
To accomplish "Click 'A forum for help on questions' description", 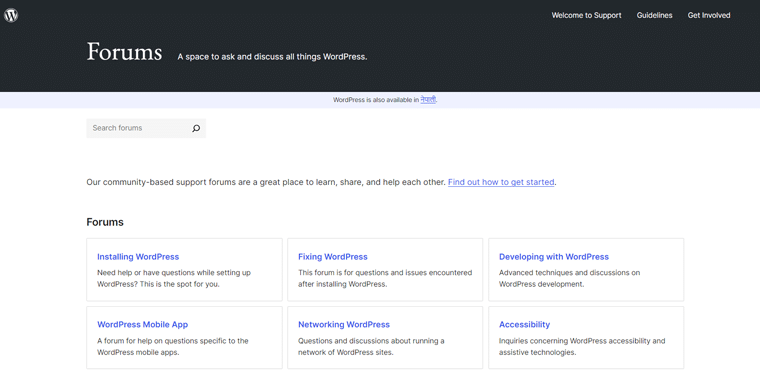I will point(173,346).
